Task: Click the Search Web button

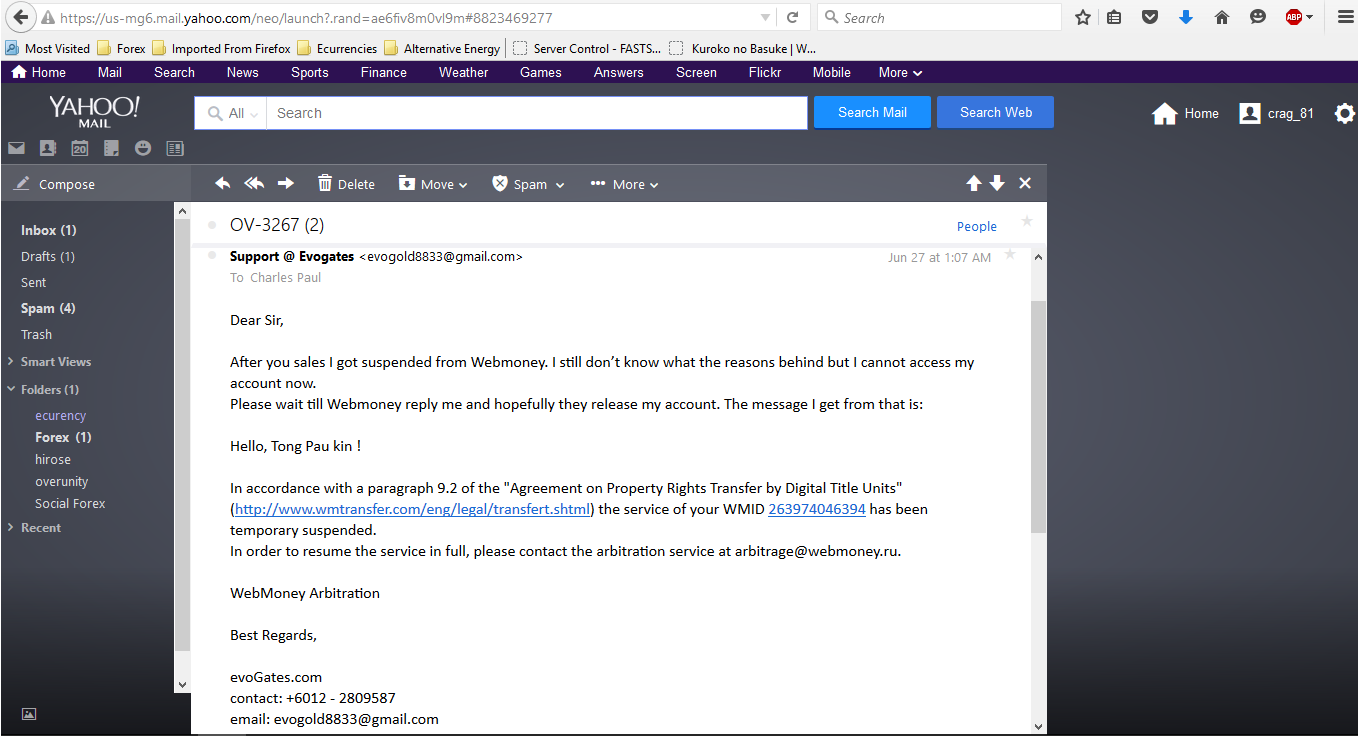Action: pos(995,112)
